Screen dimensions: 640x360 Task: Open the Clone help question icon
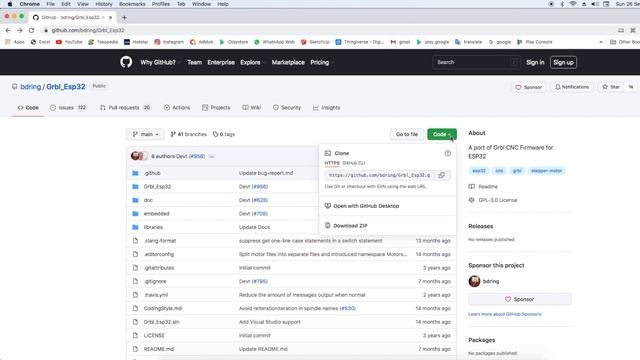tap(448, 153)
